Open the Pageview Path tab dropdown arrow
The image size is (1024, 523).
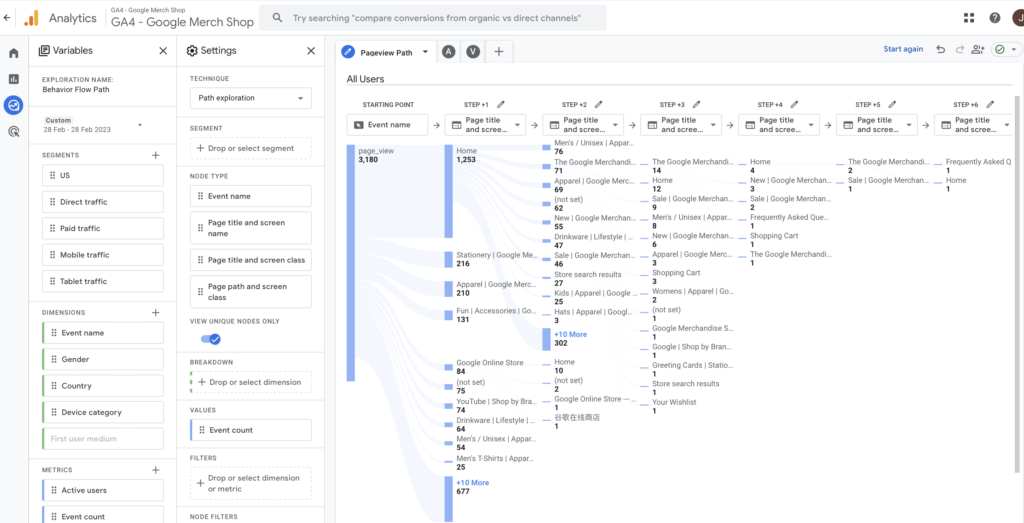[x=425, y=52]
